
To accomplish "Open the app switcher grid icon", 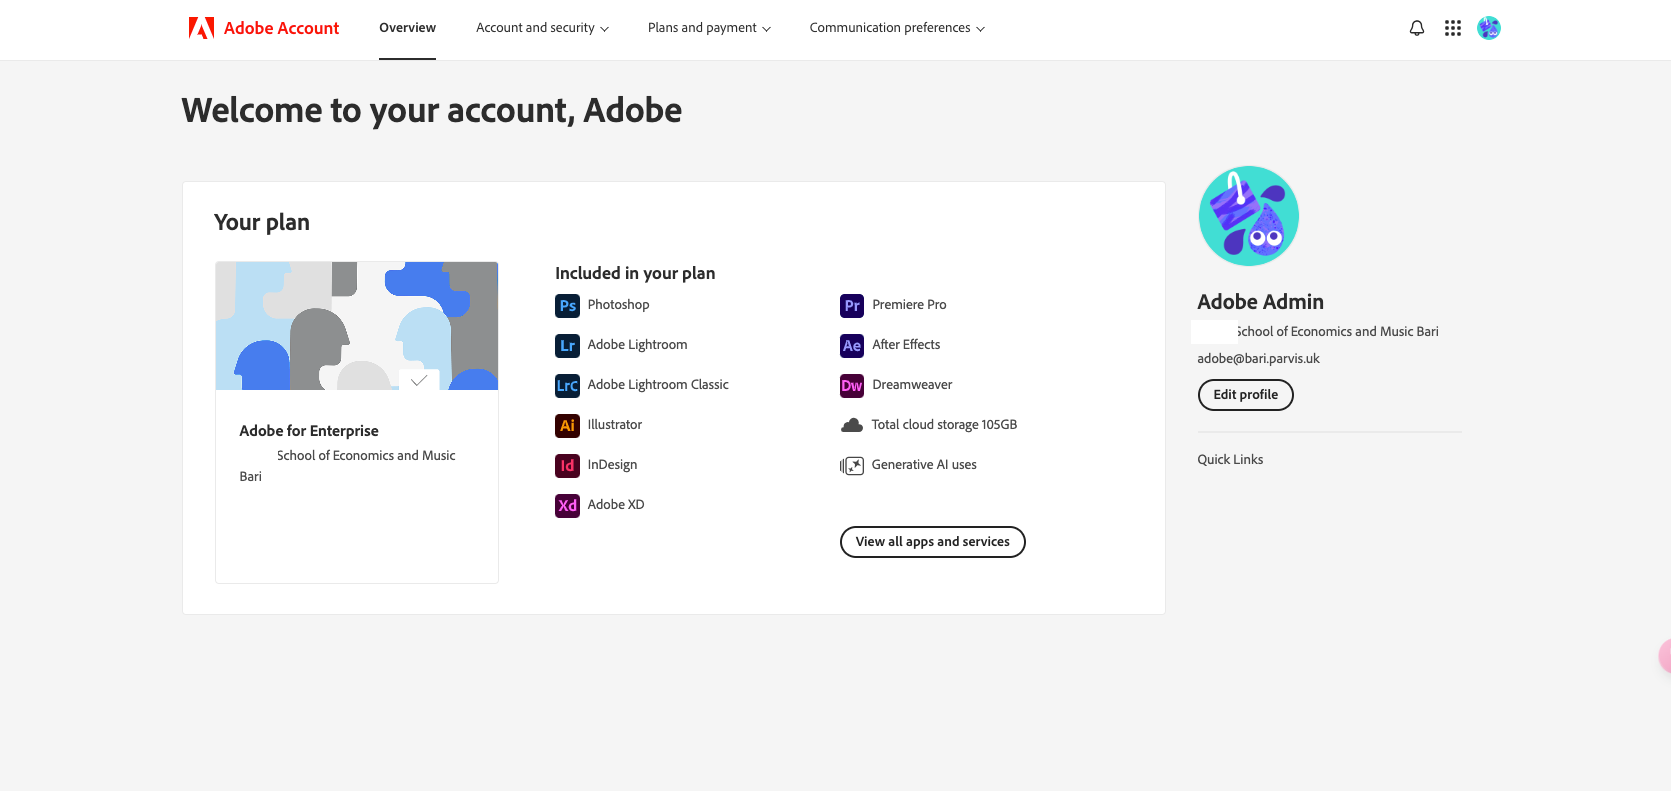I will tap(1453, 28).
